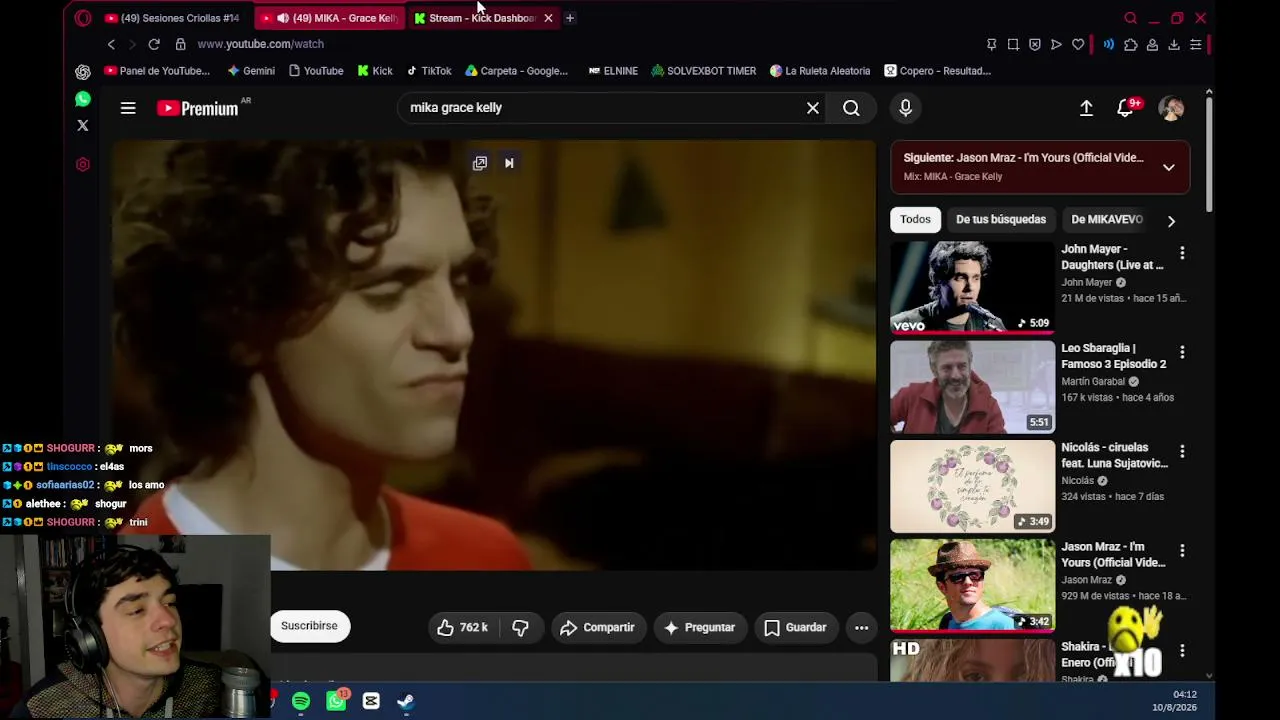Open the Opera main menu logo
Screen dimensions: 1280x720
click(83, 18)
